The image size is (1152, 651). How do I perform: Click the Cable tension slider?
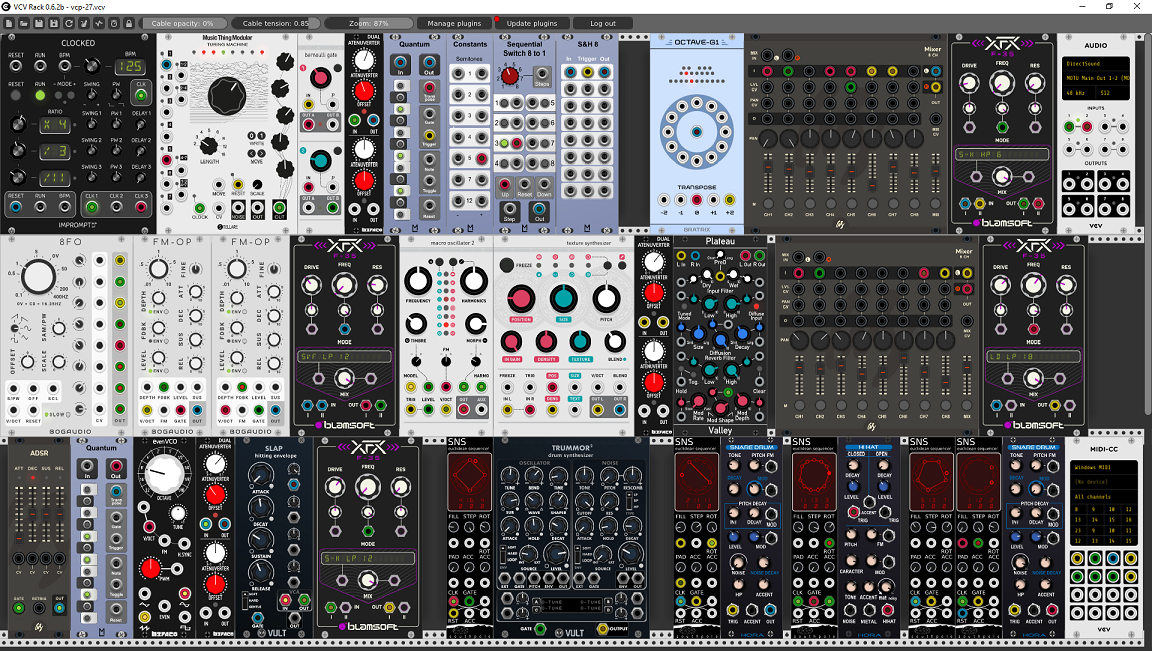click(276, 24)
